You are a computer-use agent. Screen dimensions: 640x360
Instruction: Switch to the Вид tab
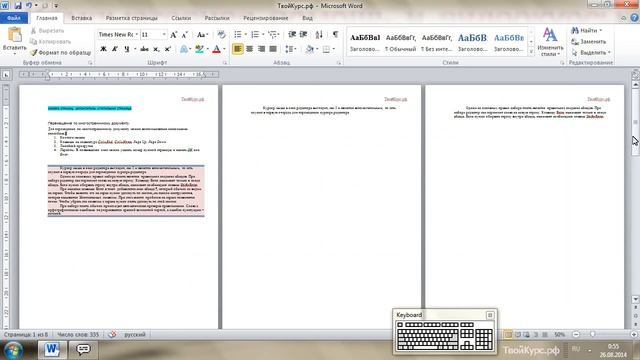click(x=307, y=18)
